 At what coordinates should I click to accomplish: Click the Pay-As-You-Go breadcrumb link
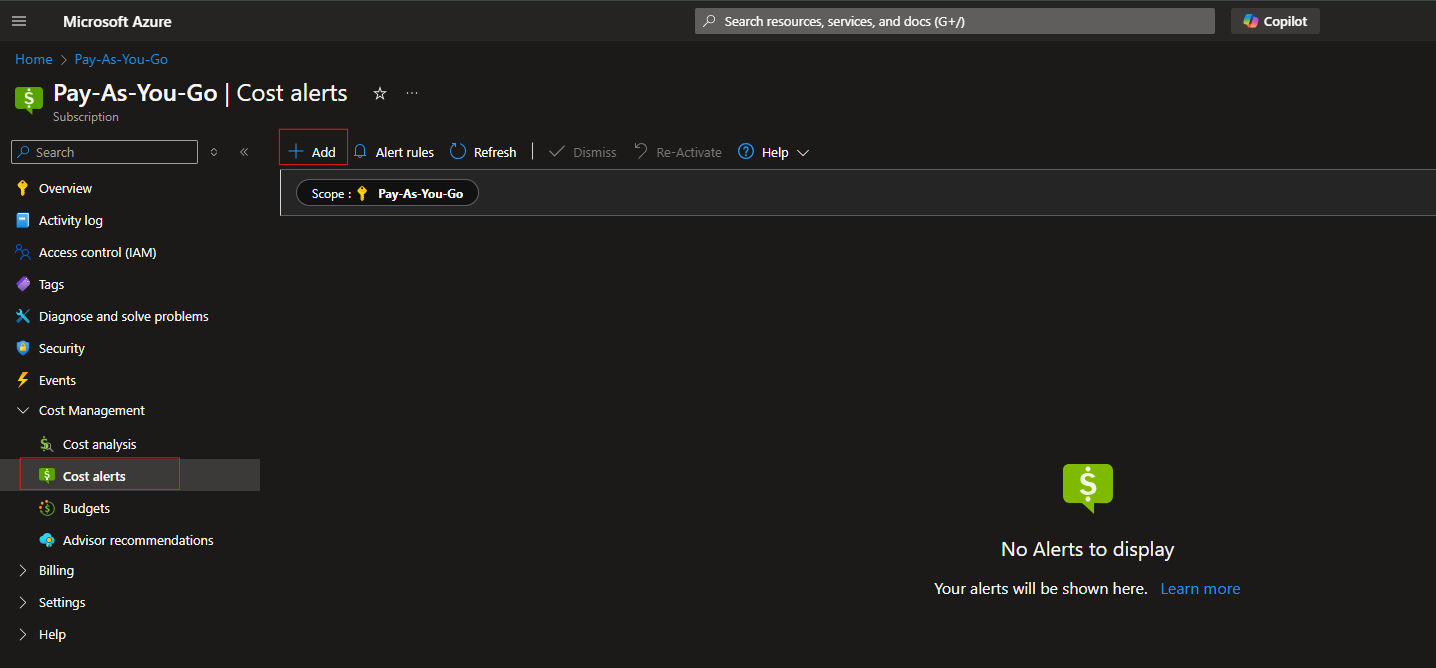click(x=121, y=59)
